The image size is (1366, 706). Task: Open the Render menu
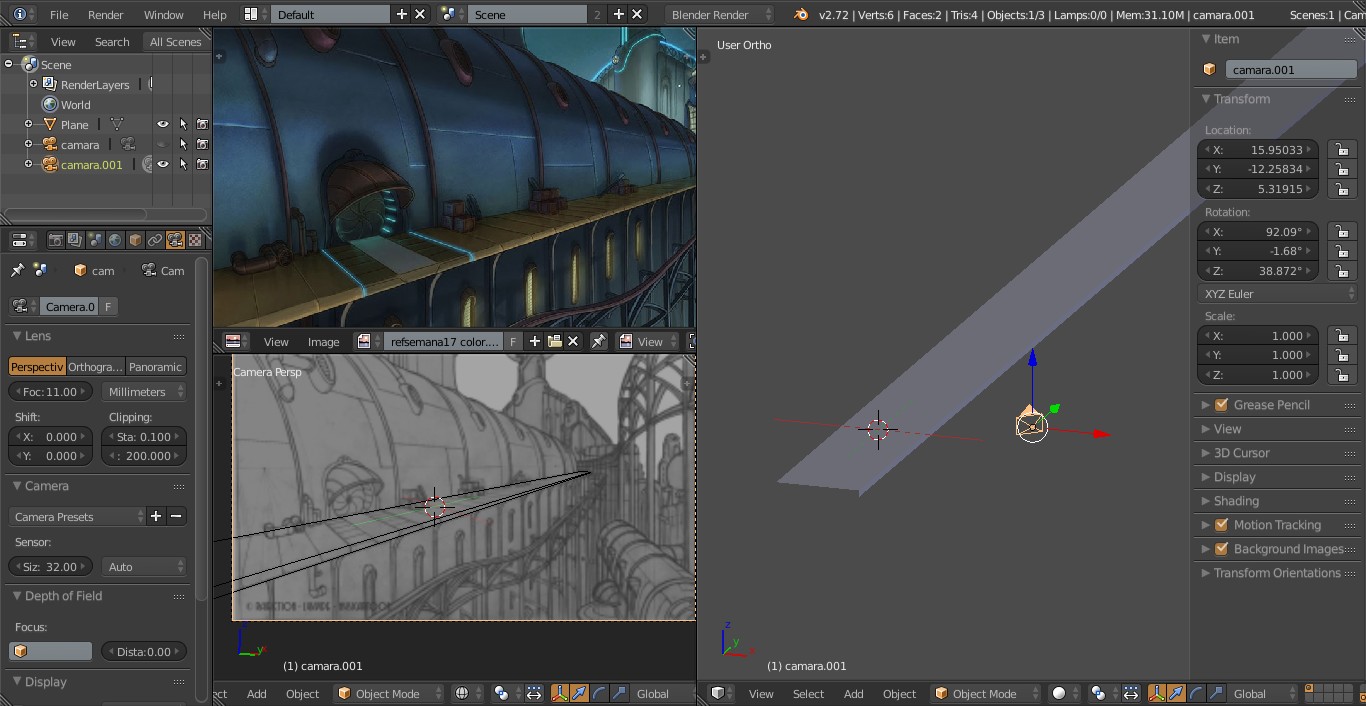(106, 14)
